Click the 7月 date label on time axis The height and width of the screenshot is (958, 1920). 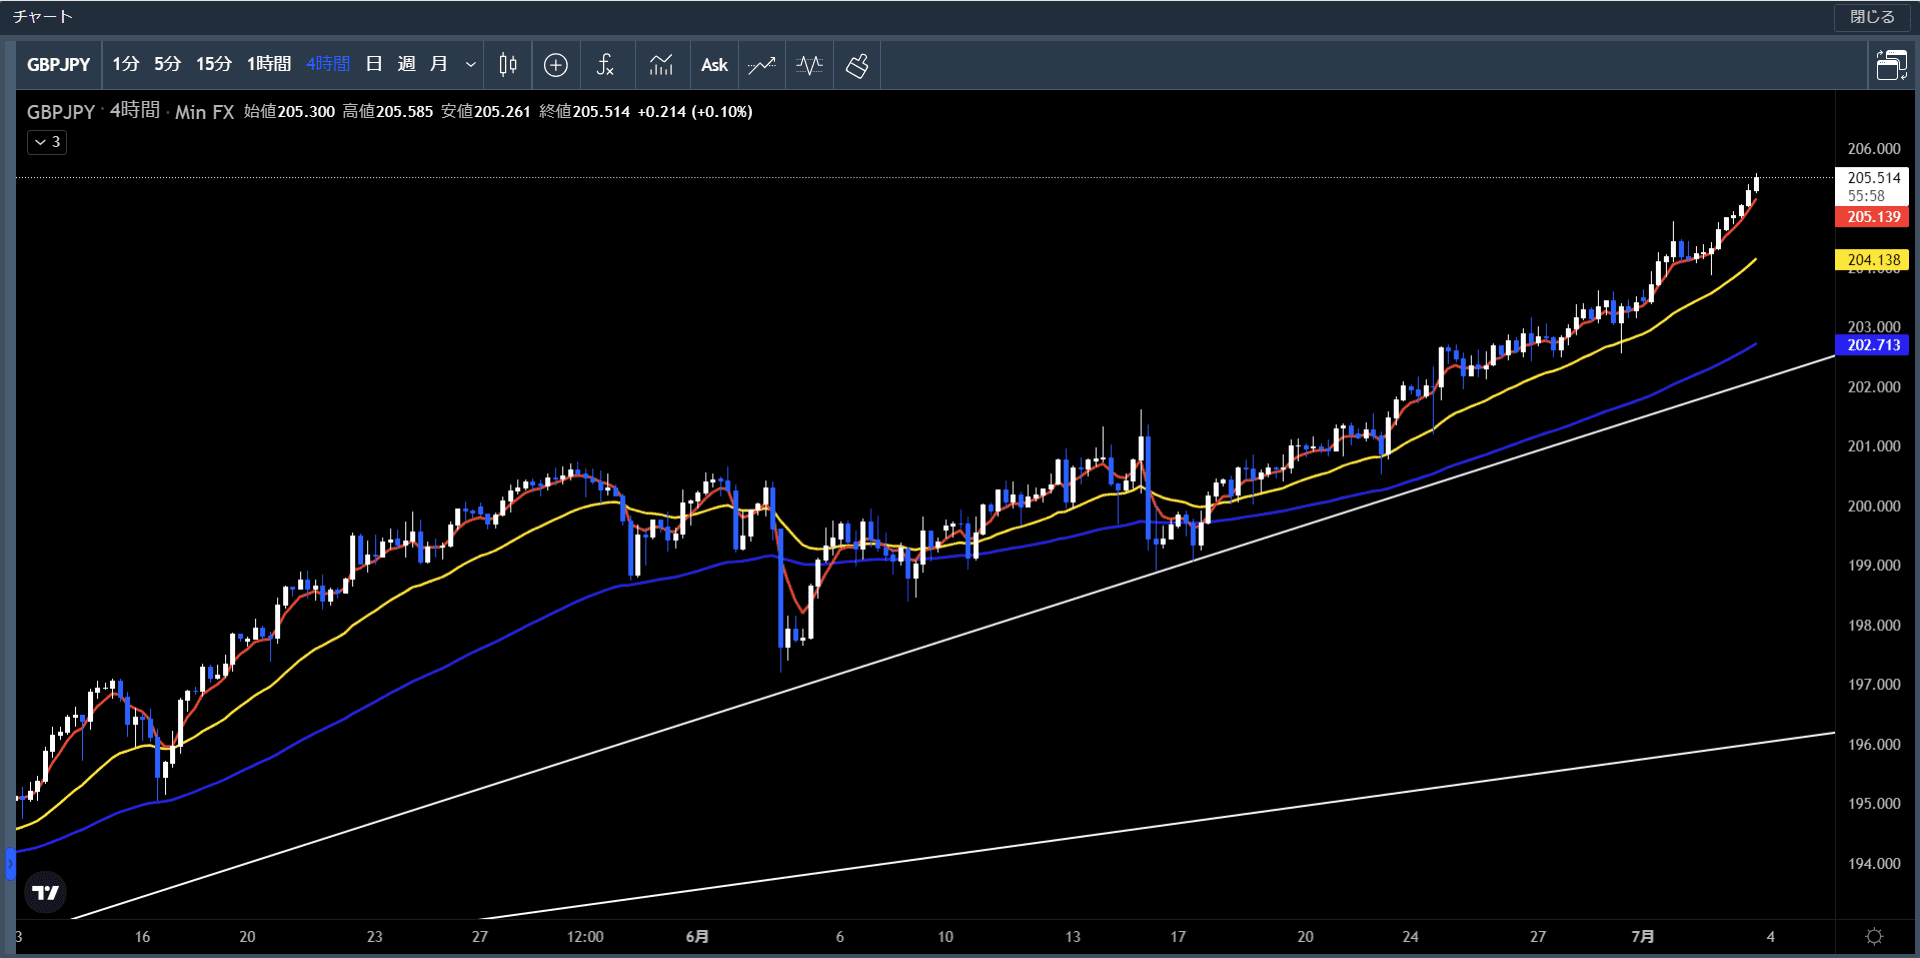[x=1642, y=937]
